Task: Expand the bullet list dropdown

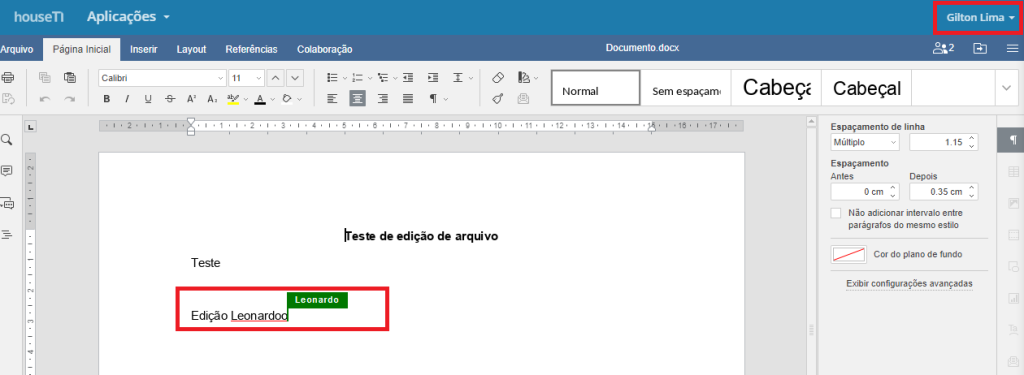Action: [344, 78]
